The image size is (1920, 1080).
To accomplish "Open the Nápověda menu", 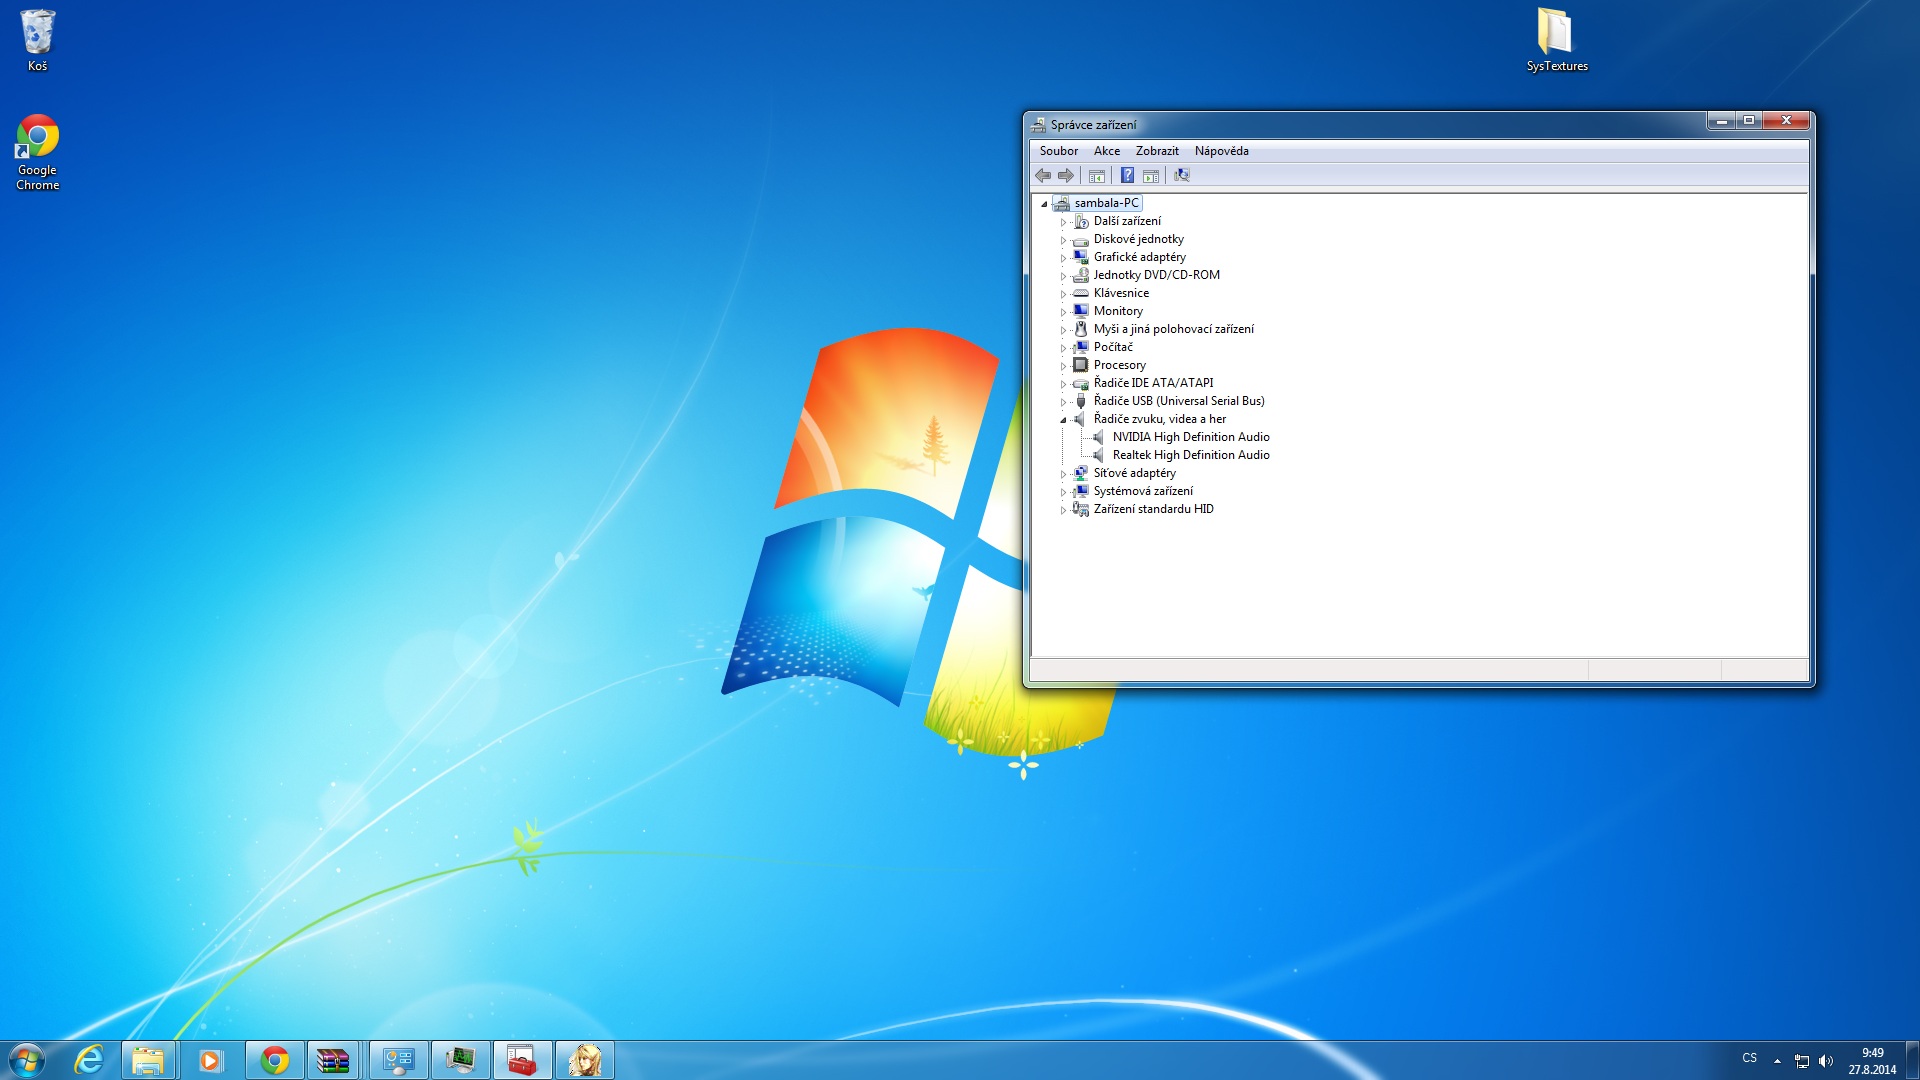I will pyautogui.click(x=1221, y=151).
